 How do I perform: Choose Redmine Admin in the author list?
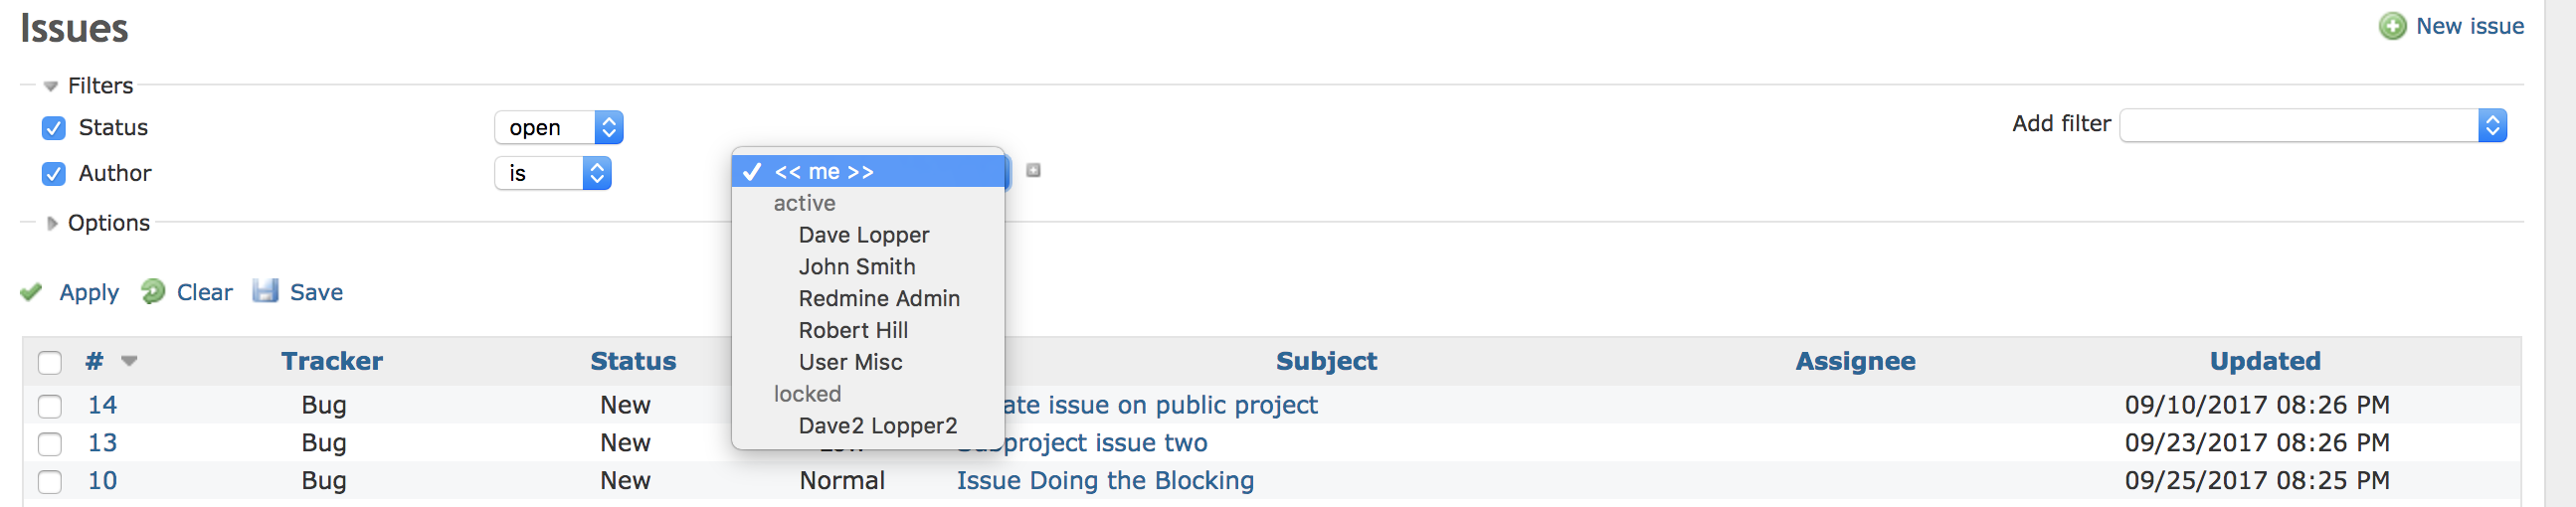(x=878, y=299)
